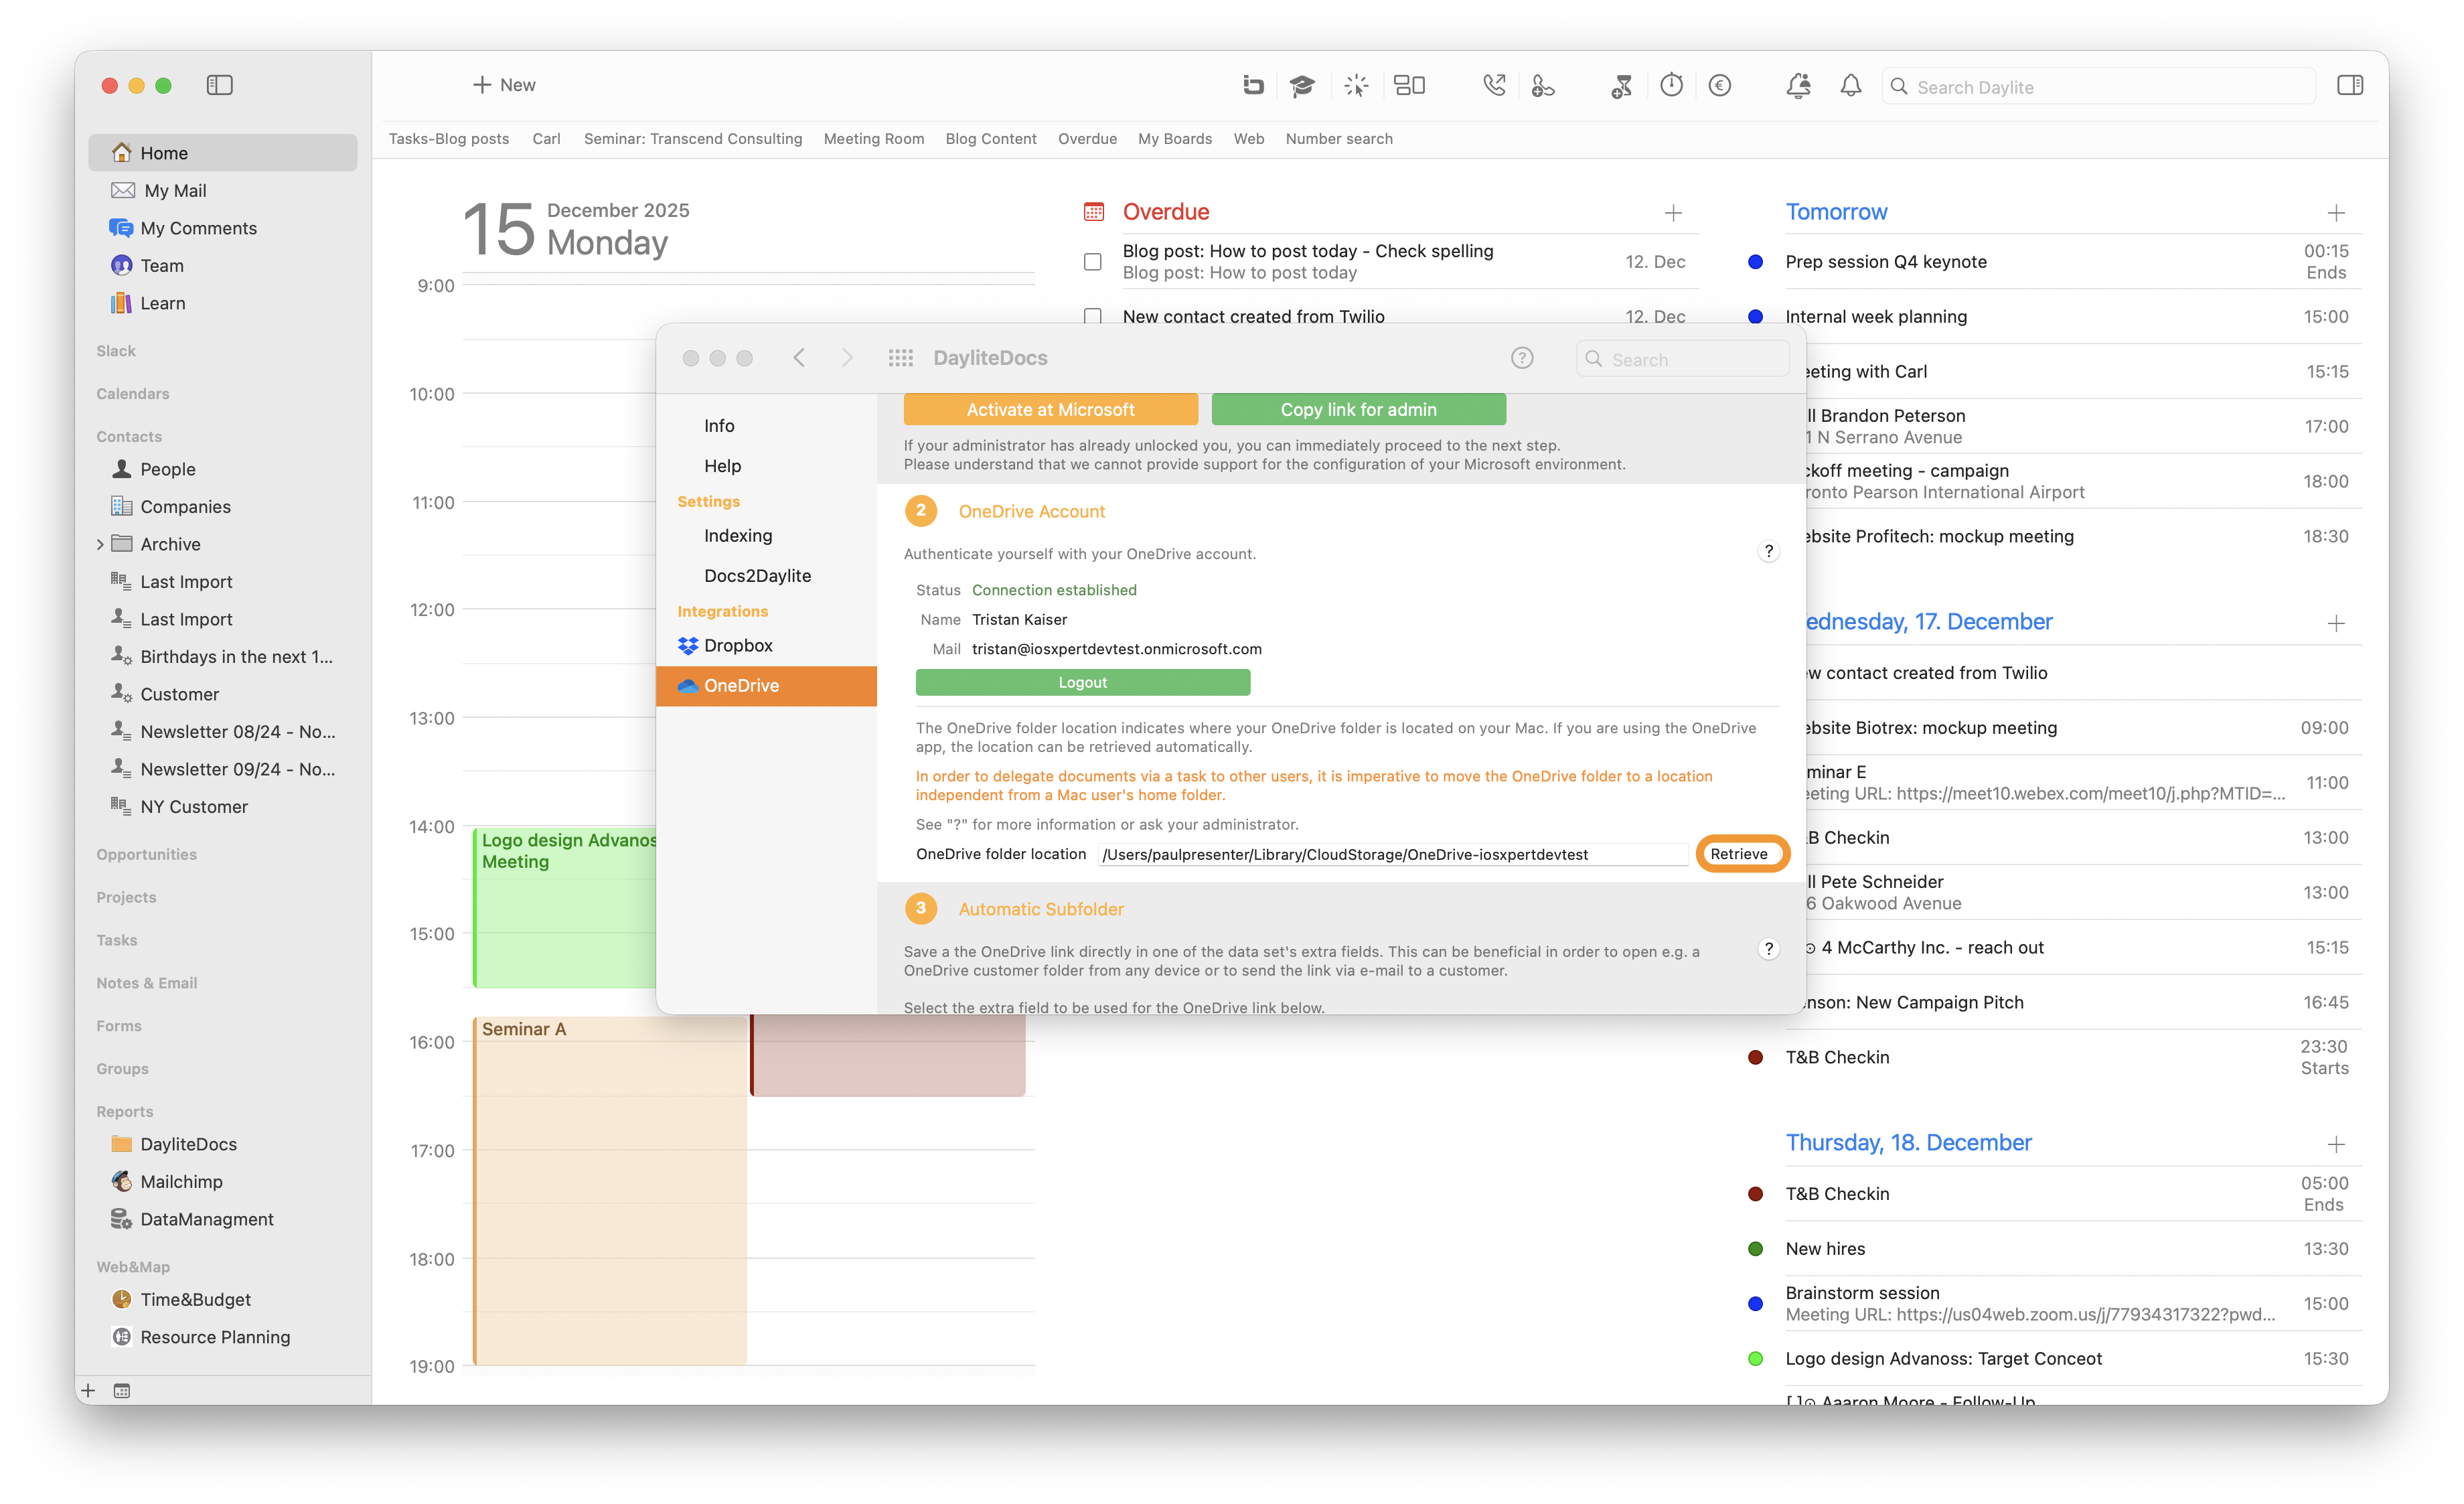This screenshot has height=1504, width=2464.
Task: Add item to Thursday, 18. December
Action: click(2336, 1144)
